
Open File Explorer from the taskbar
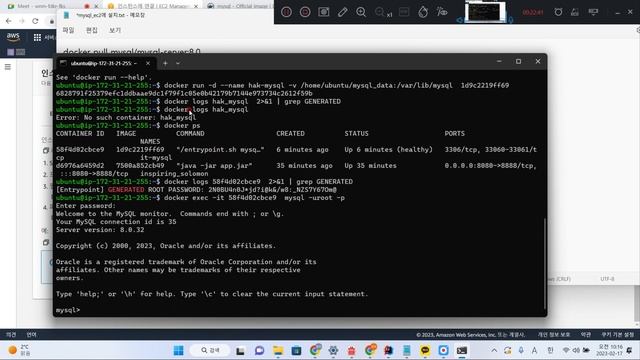pos(278,350)
